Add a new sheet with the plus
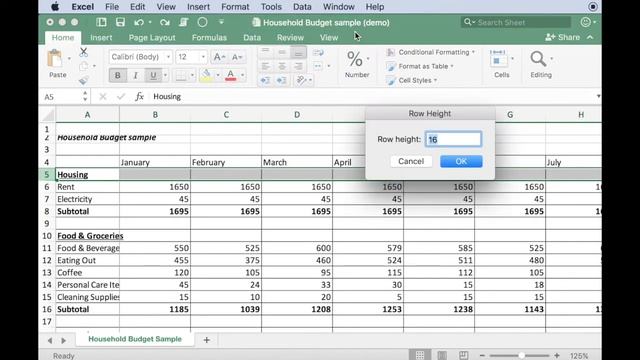The height and width of the screenshot is (360, 640). point(207,340)
